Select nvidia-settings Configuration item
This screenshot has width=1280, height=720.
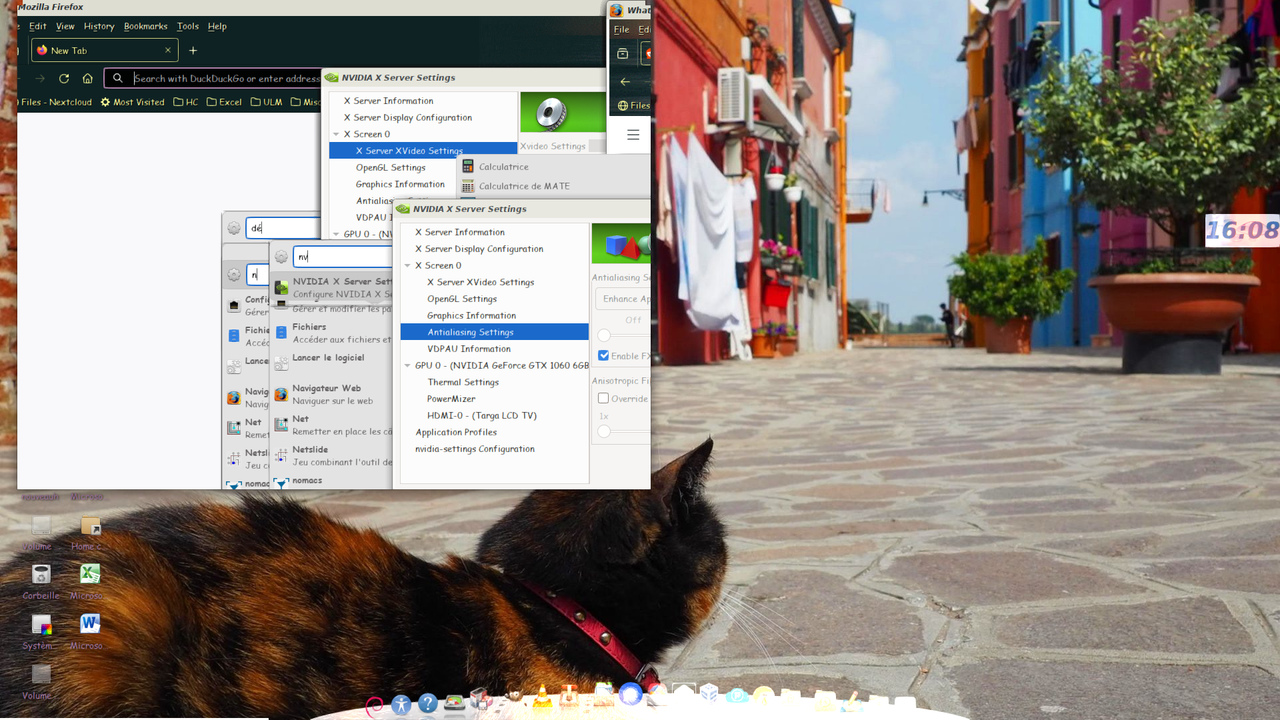[x=475, y=449]
